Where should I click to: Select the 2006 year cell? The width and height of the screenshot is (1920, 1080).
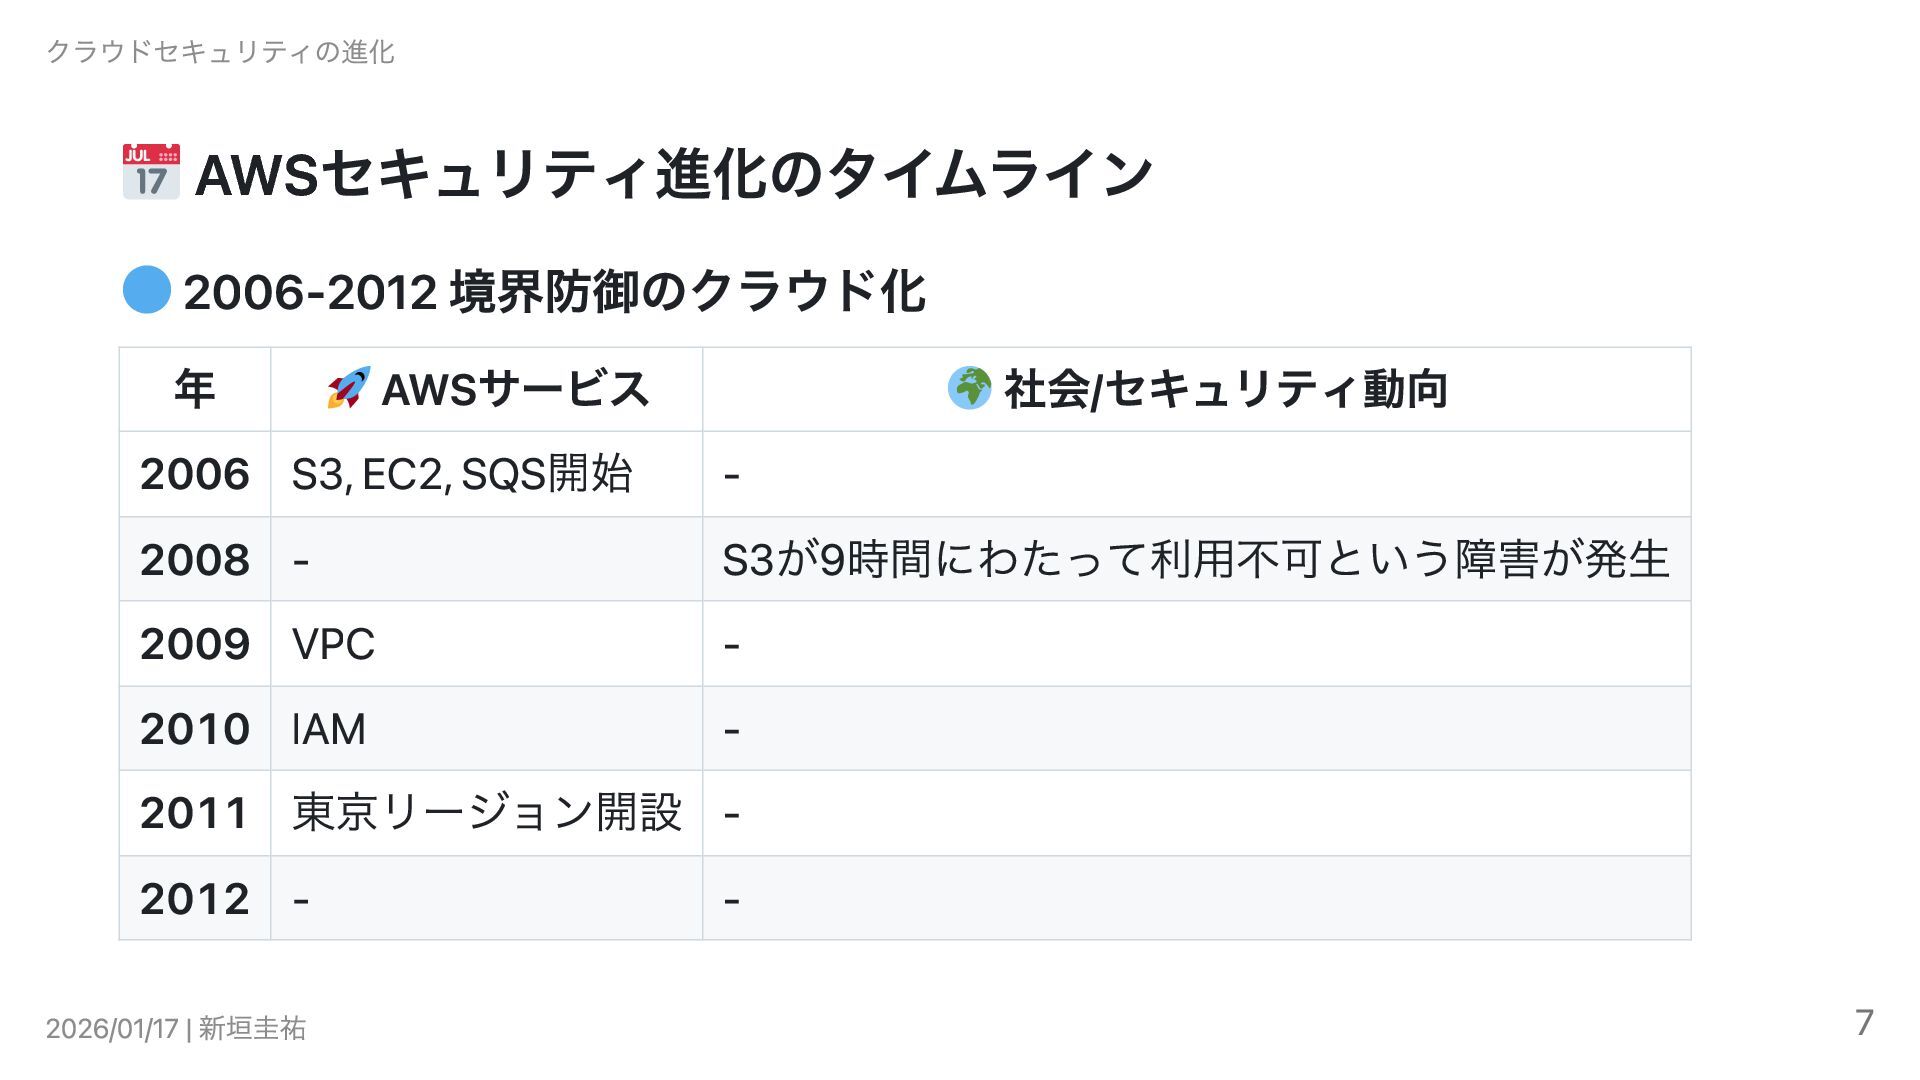[195, 474]
